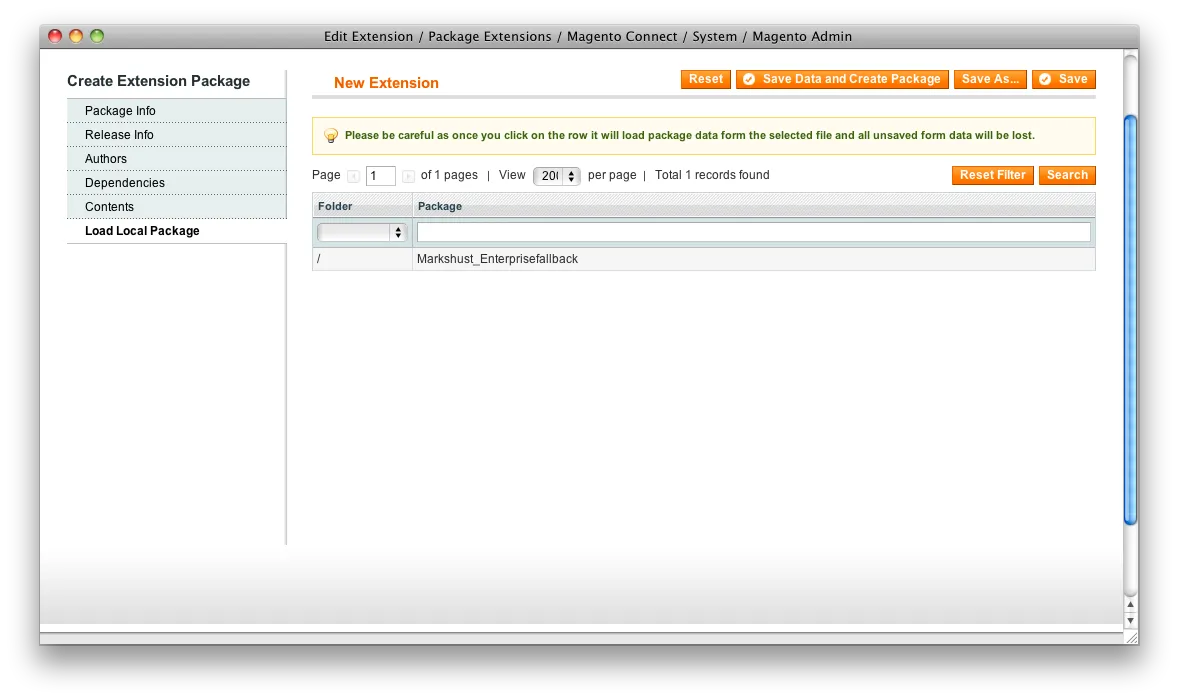Click the up-down arrows on the Folder filter

click(x=398, y=231)
